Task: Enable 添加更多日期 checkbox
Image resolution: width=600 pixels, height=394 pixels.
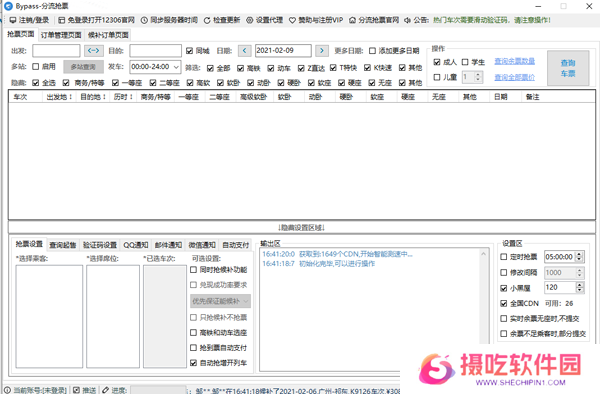Action: 372,51
